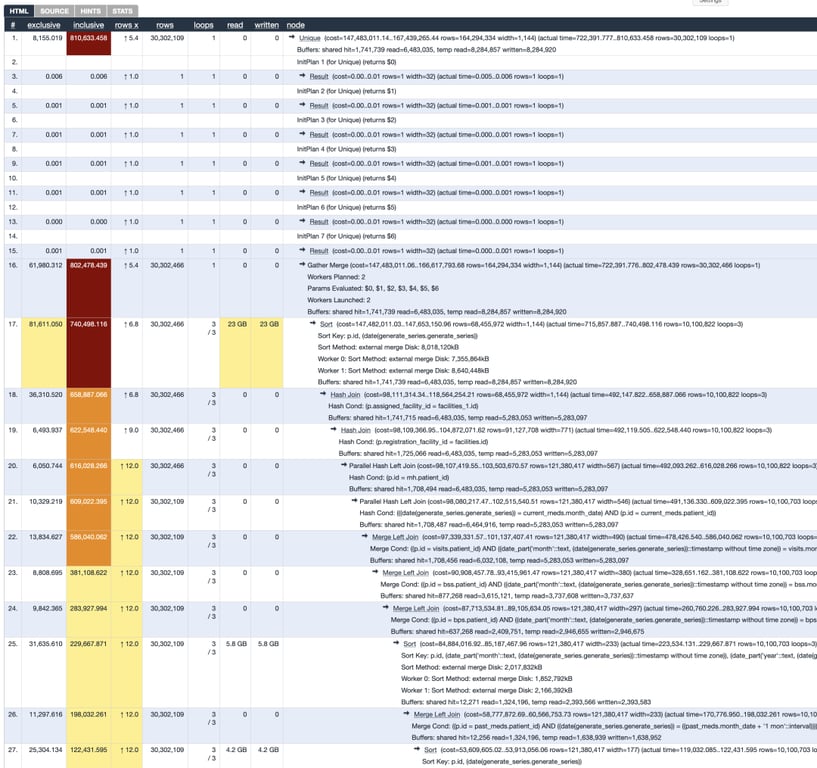817x768 pixels.
Task: Open the Merge Left Join link in row 23
Action: tap(405, 573)
